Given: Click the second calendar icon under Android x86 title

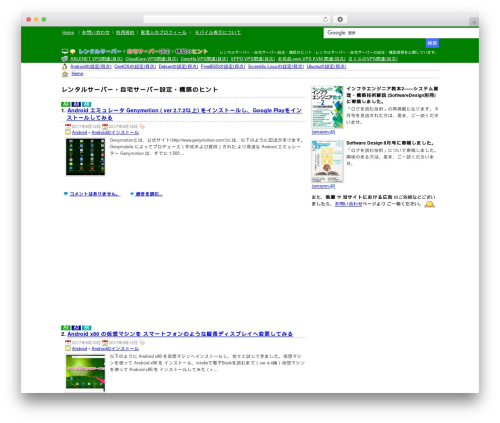Looking at the screenshot, I should pos(105,343).
